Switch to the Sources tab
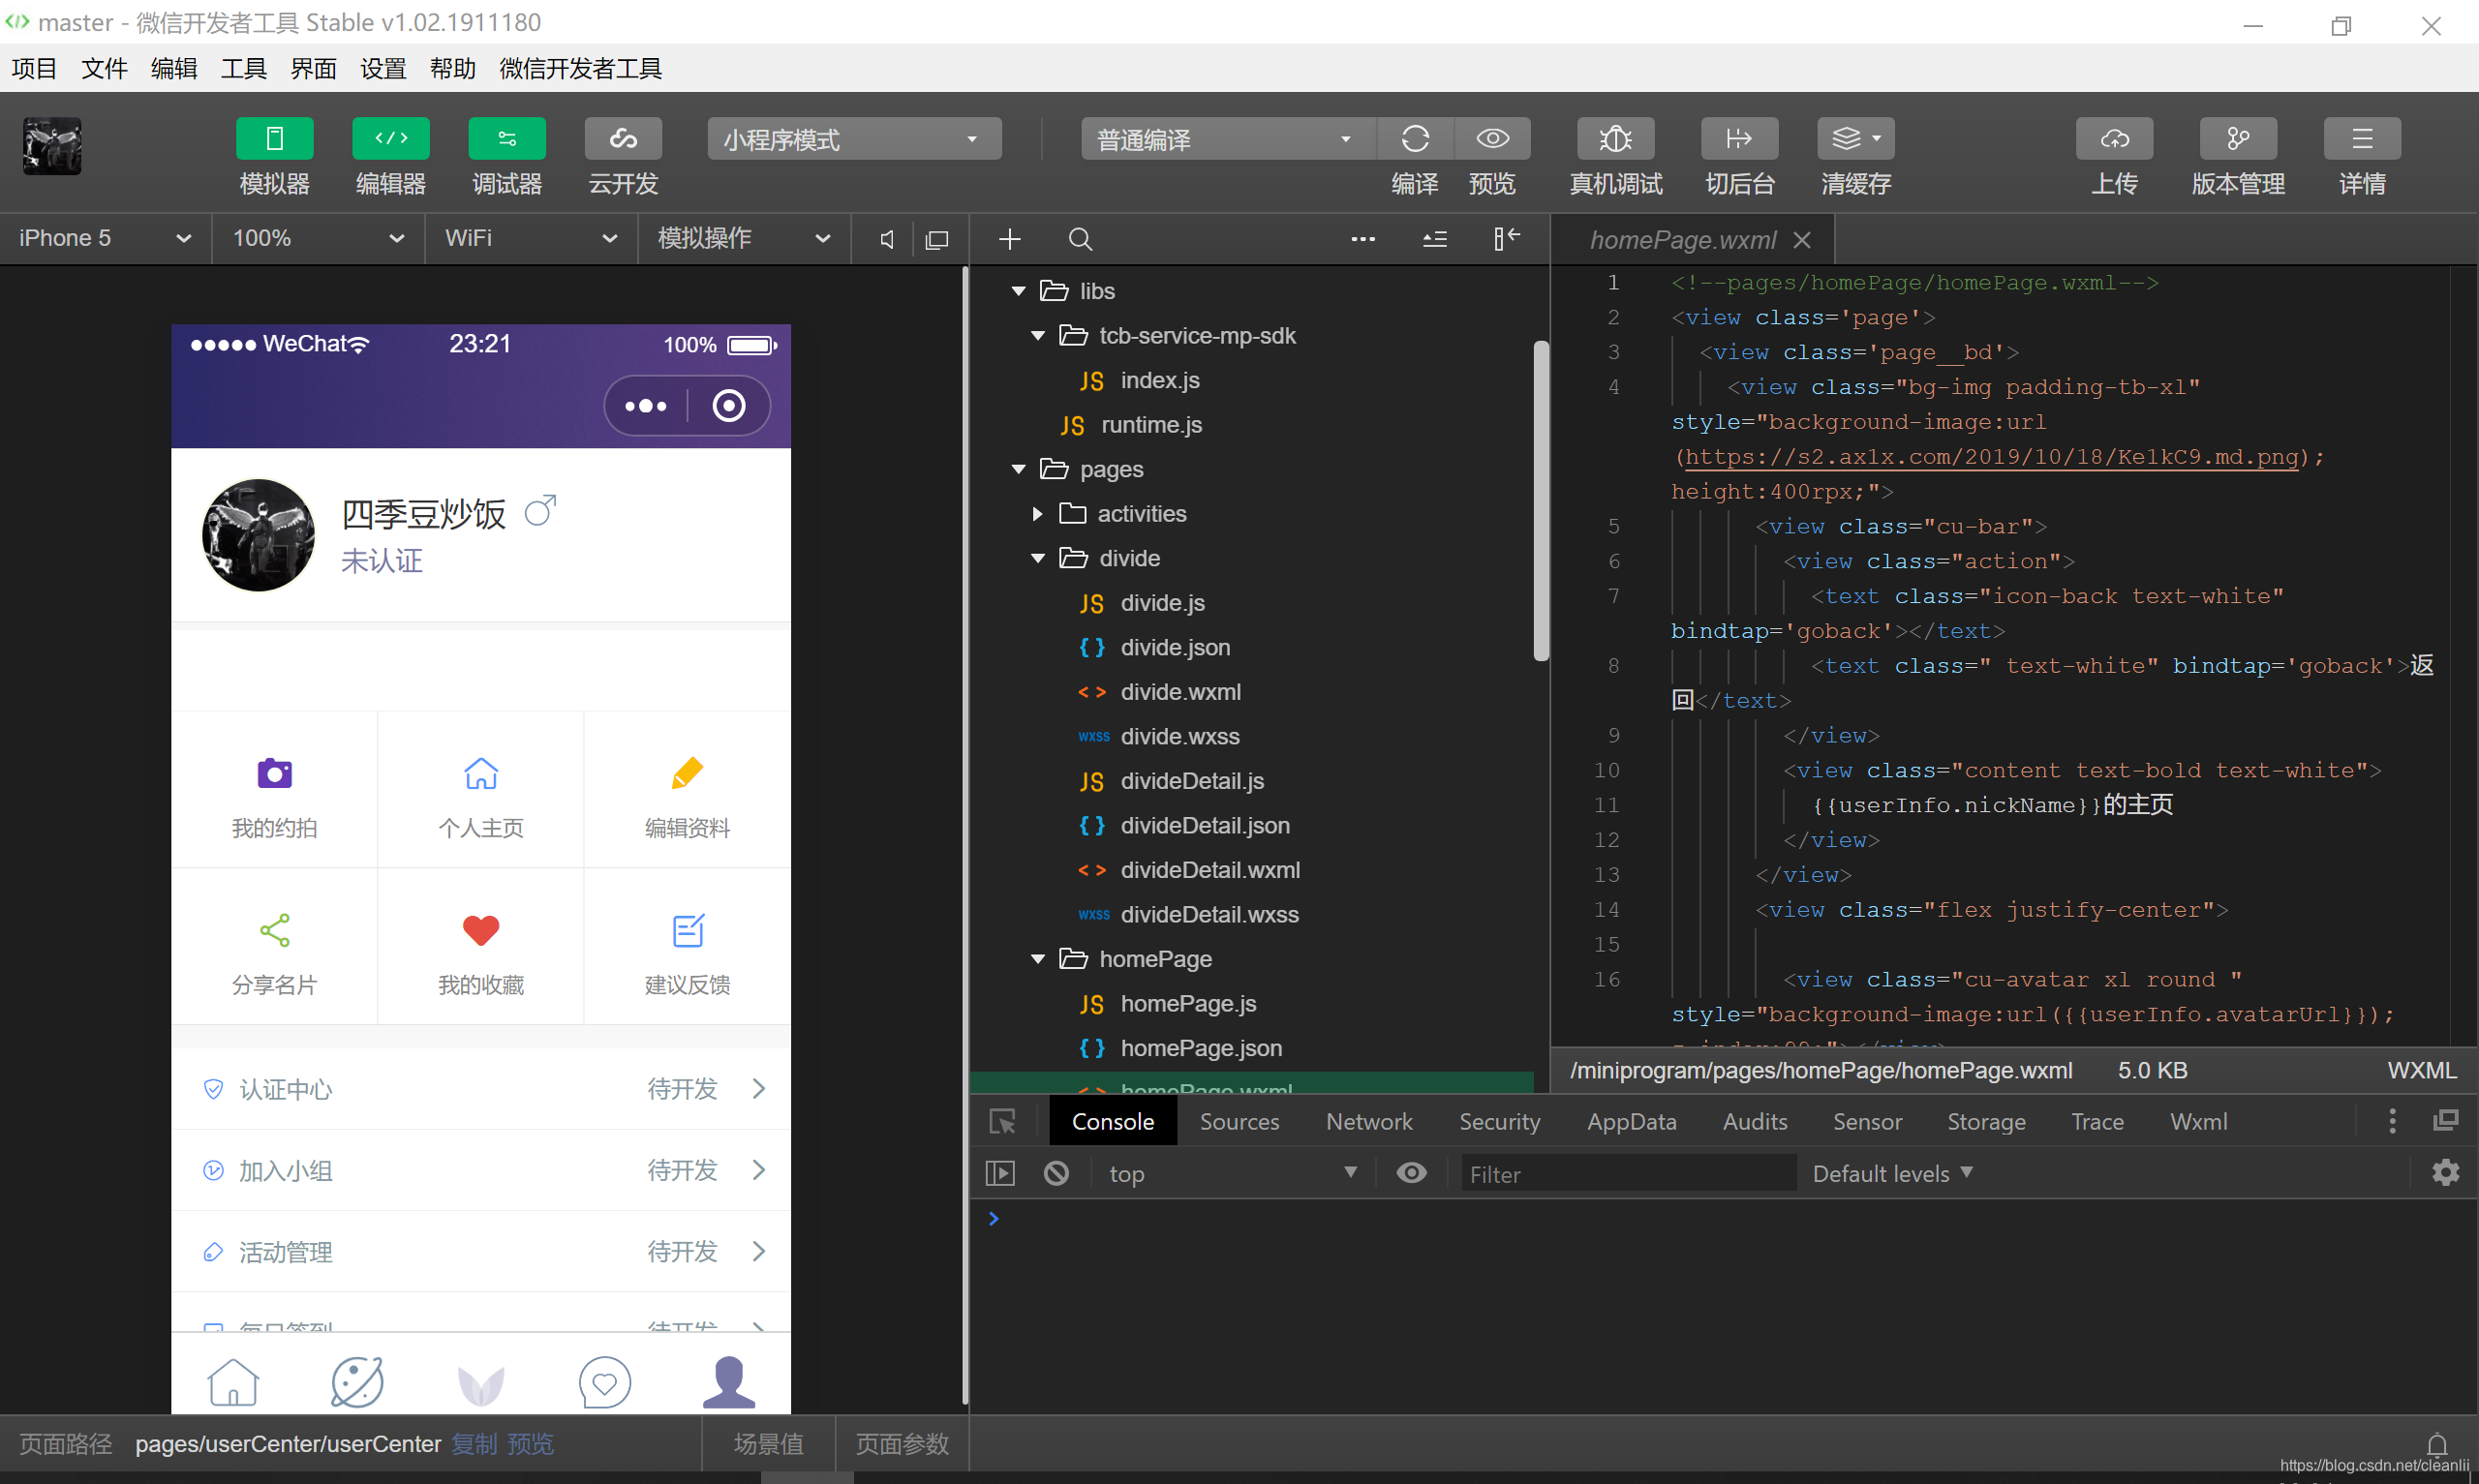The height and width of the screenshot is (1484, 2479). [x=1239, y=1122]
